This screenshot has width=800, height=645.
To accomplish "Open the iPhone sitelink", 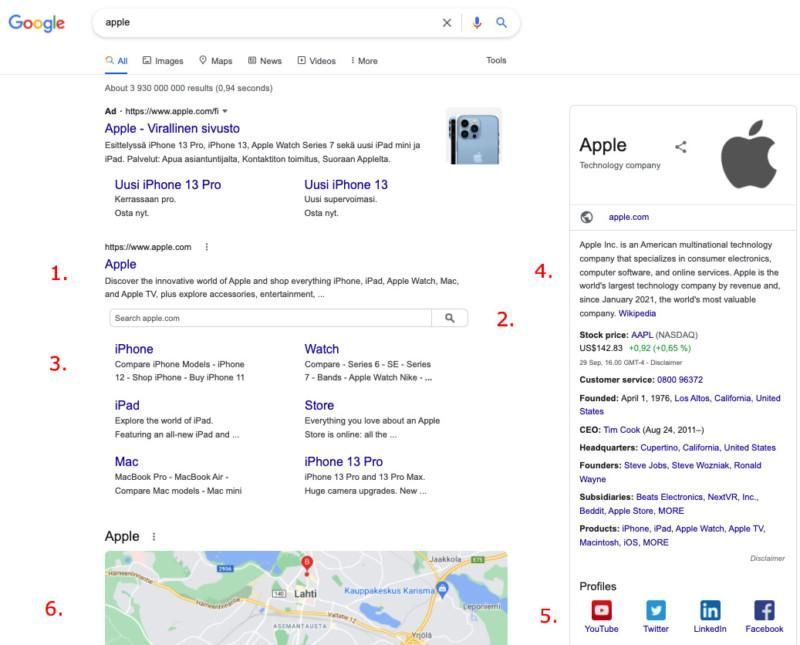I will (x=134, y=349).
